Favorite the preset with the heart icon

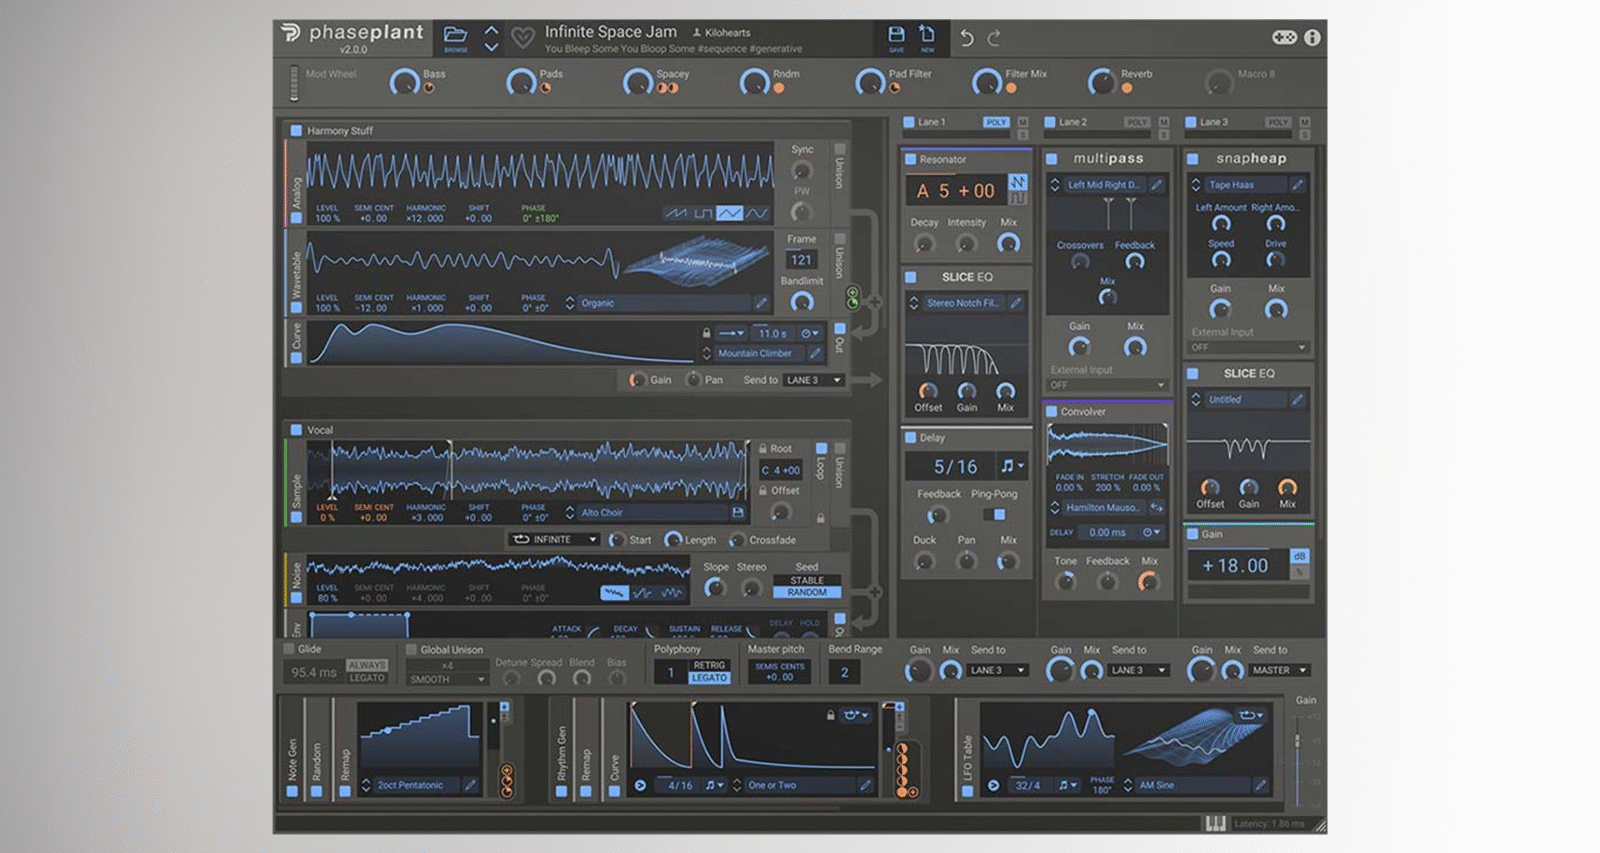pyautogui.click(x=522, y=39)
